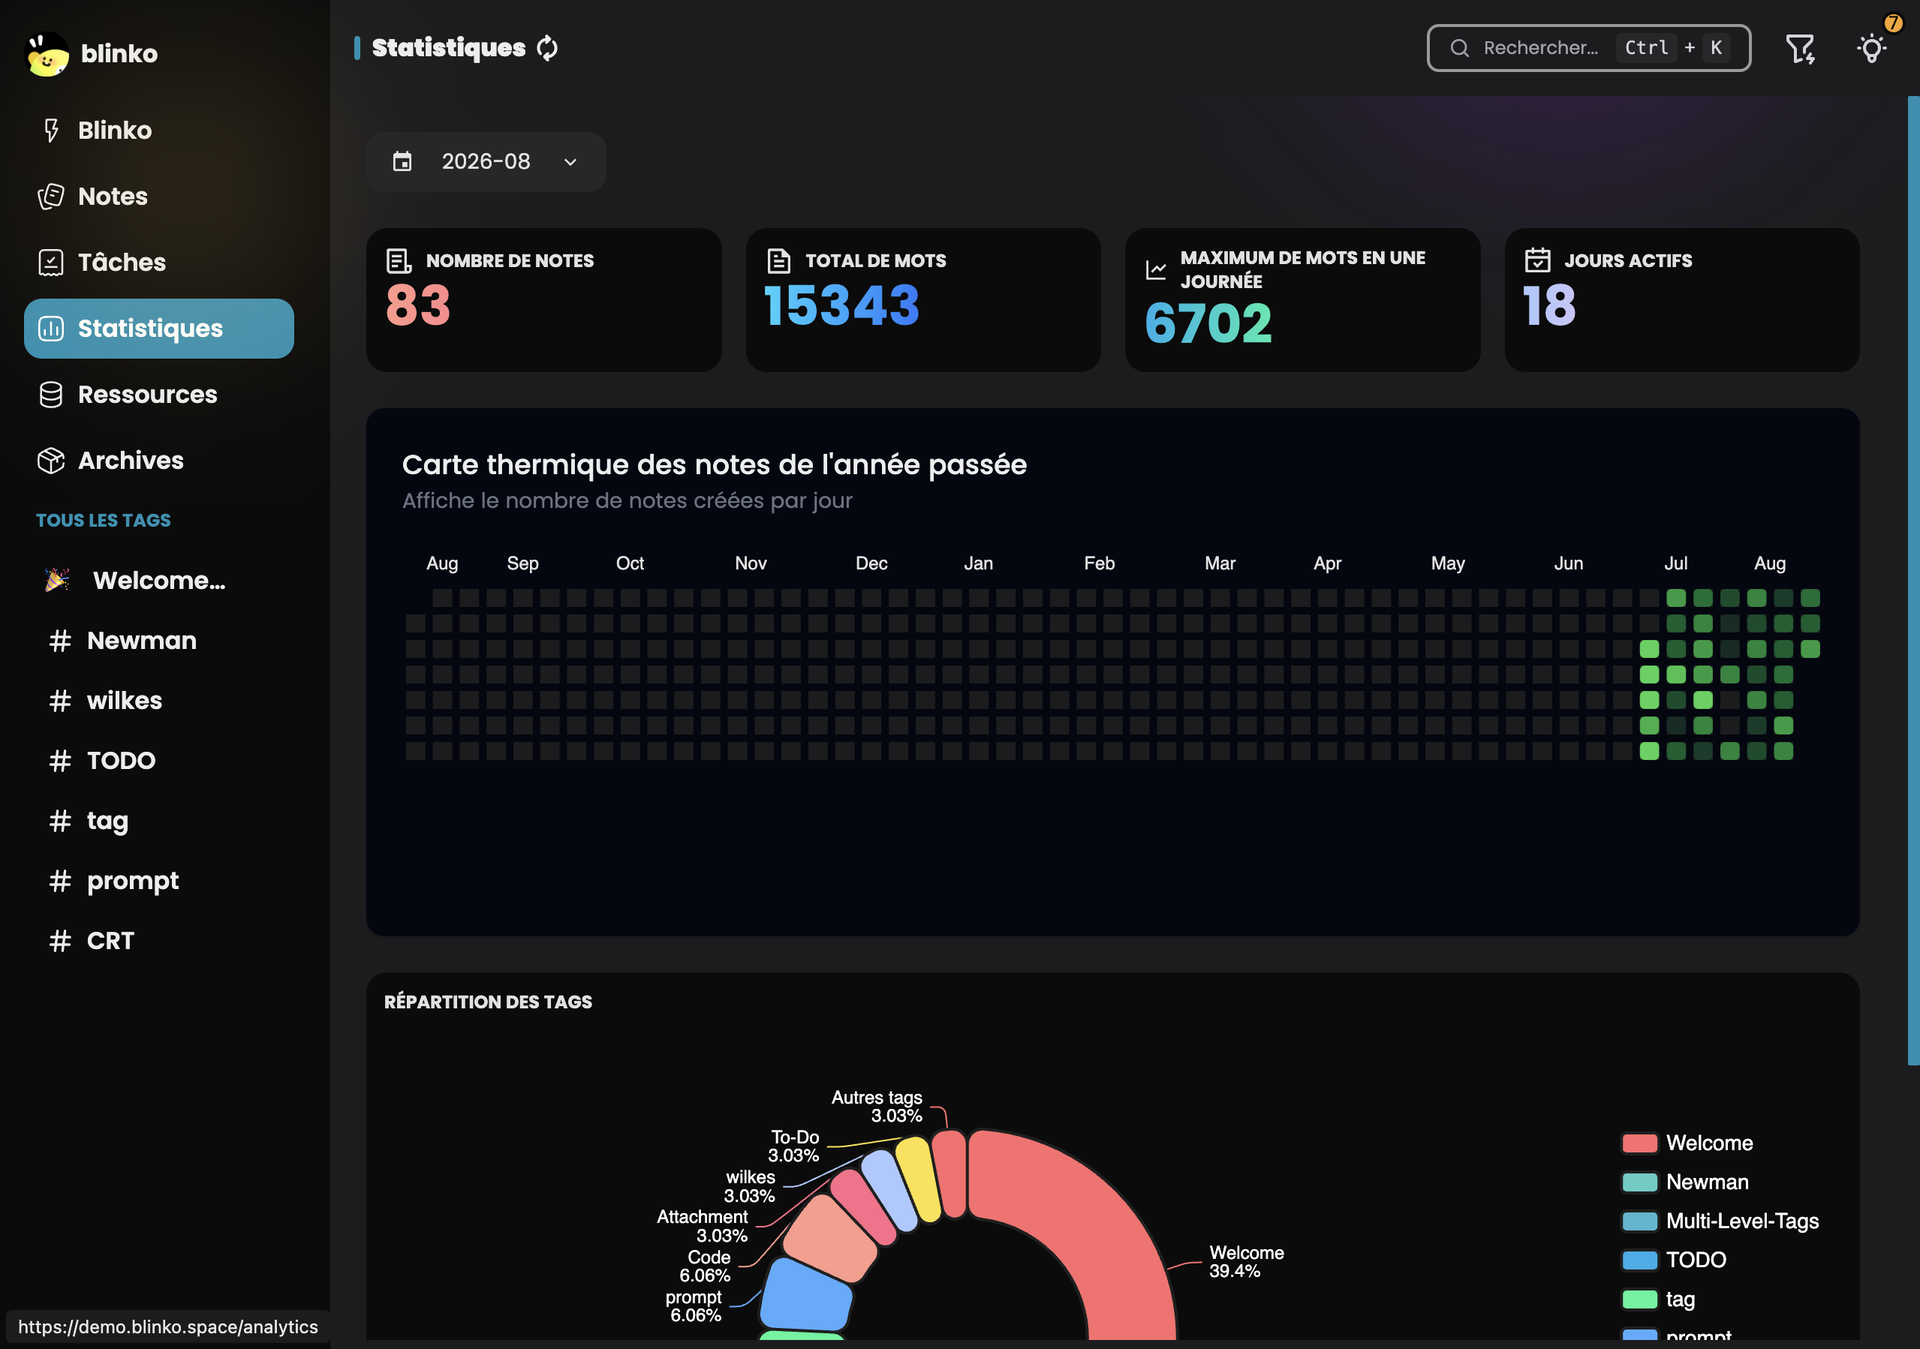The image size is (1920, 1349).
Task: Click the party popper Welcome tag icon
Action: (58, 580)
